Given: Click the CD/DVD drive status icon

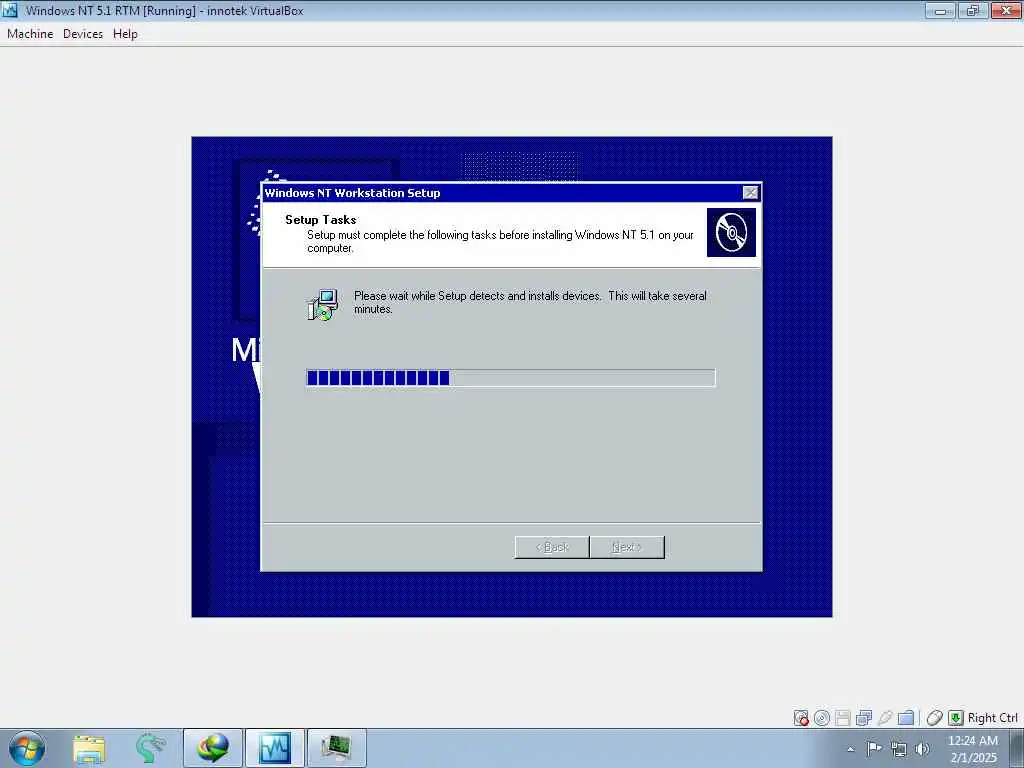Looking at the screenshot, I should coord(822,718).
